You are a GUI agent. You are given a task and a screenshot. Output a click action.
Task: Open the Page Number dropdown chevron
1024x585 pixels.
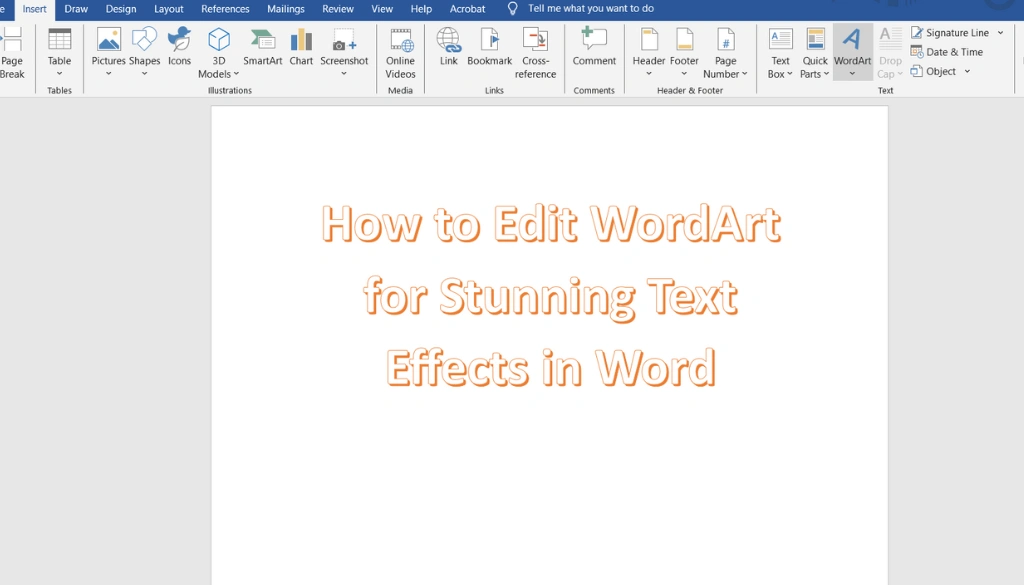click(744, 74)
